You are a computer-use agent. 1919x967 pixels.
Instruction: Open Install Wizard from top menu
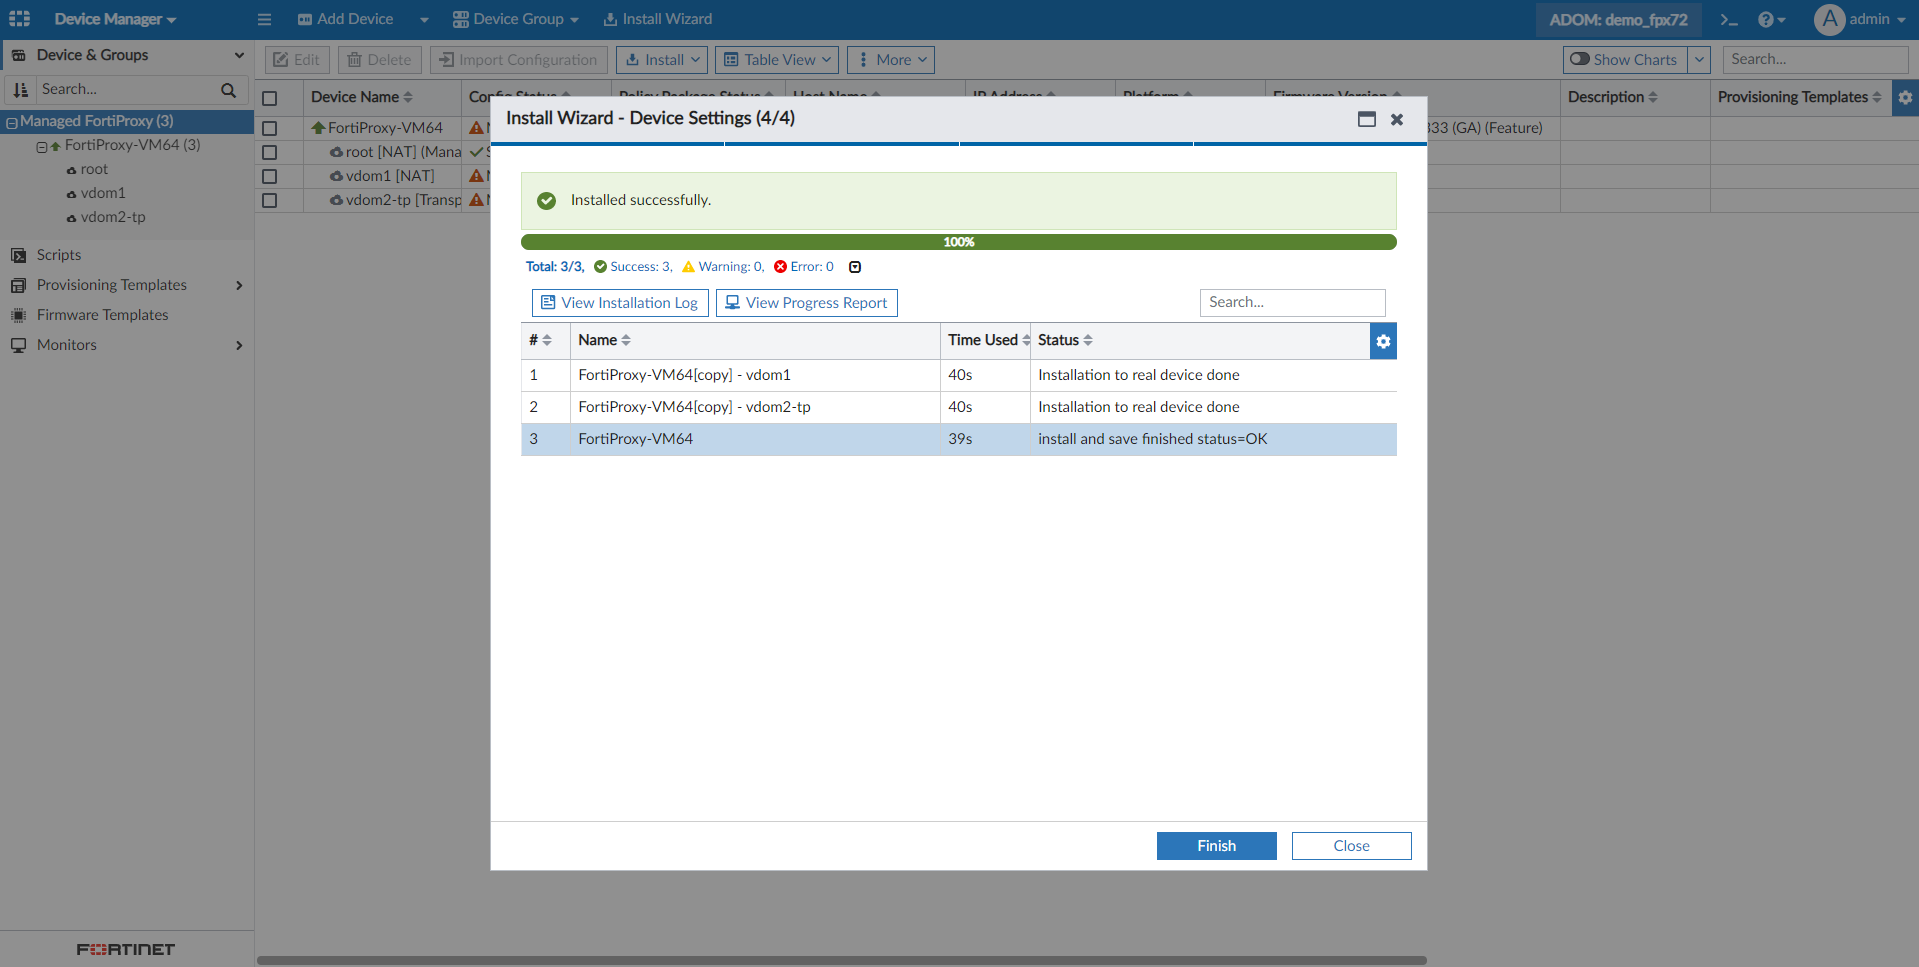(x=658, y=19)
